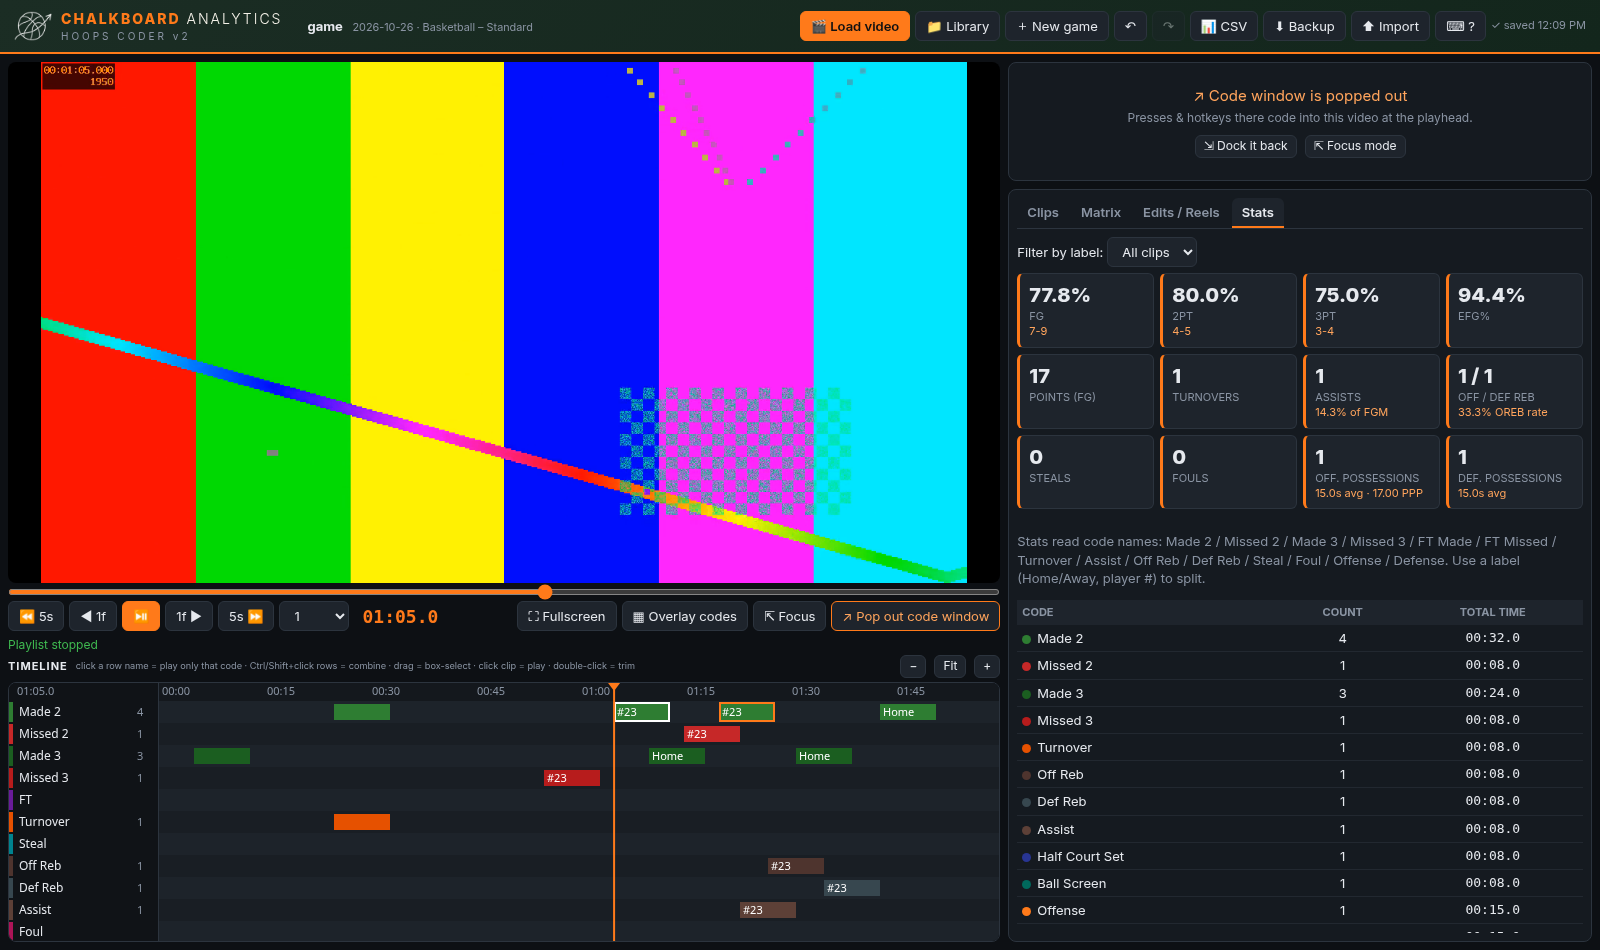Click the orange timeline playhead marker
Viewport: 1600px width, 950px height.
(x=614, y=688)
